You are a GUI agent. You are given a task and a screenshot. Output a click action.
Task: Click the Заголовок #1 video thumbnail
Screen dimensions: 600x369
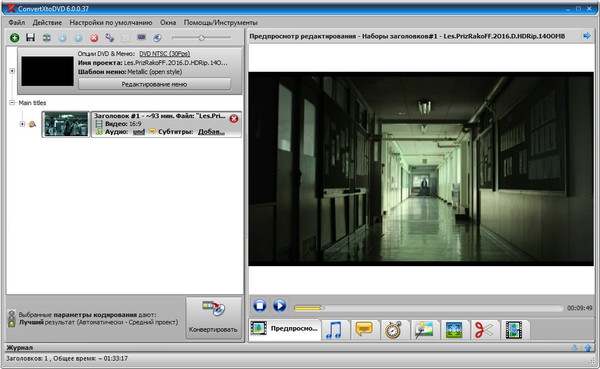[66, 124]
